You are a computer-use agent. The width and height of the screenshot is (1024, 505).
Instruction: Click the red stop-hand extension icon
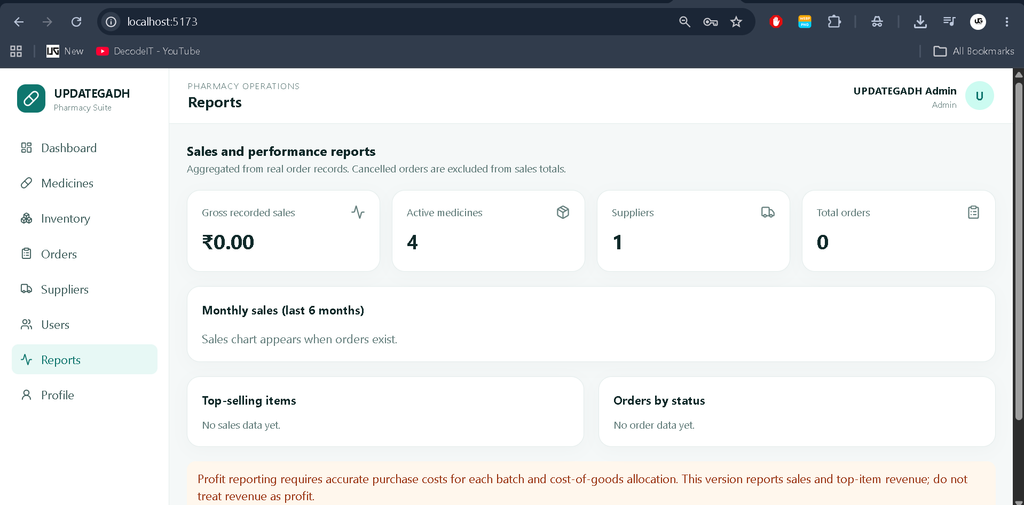coord(776,22)
